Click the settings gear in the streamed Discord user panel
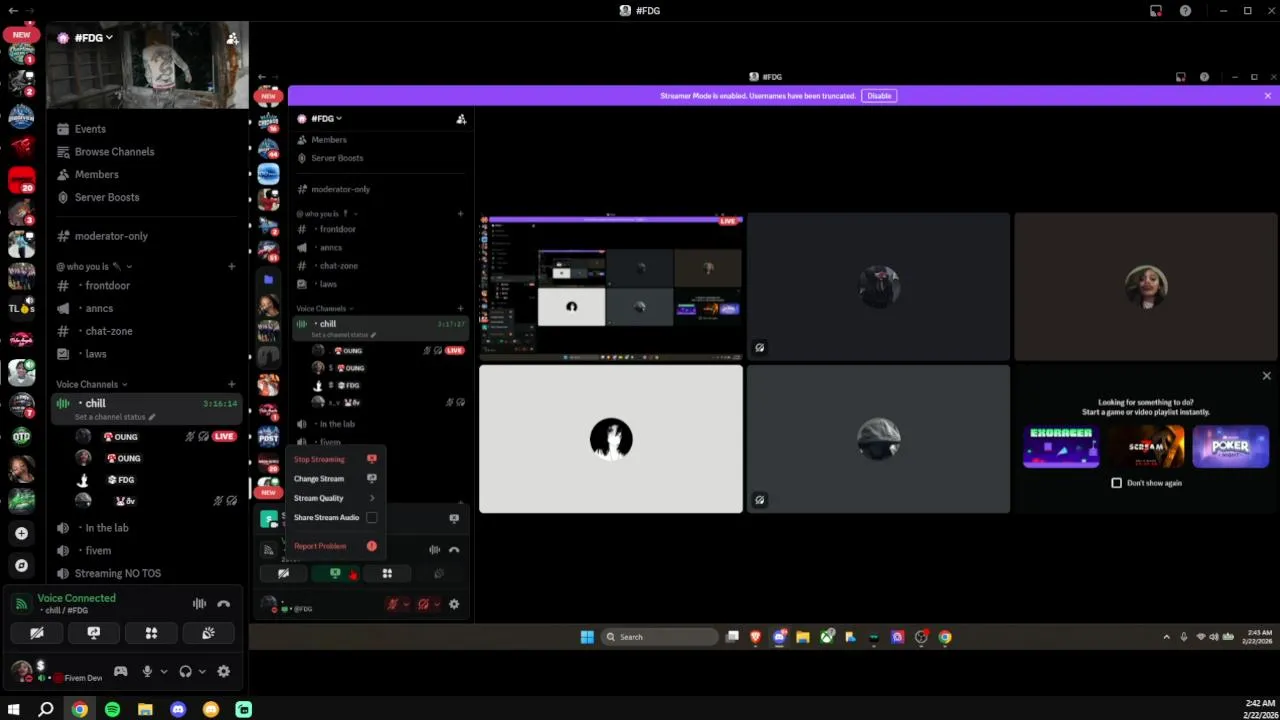Screen dimensions: 1280x720 454,604
